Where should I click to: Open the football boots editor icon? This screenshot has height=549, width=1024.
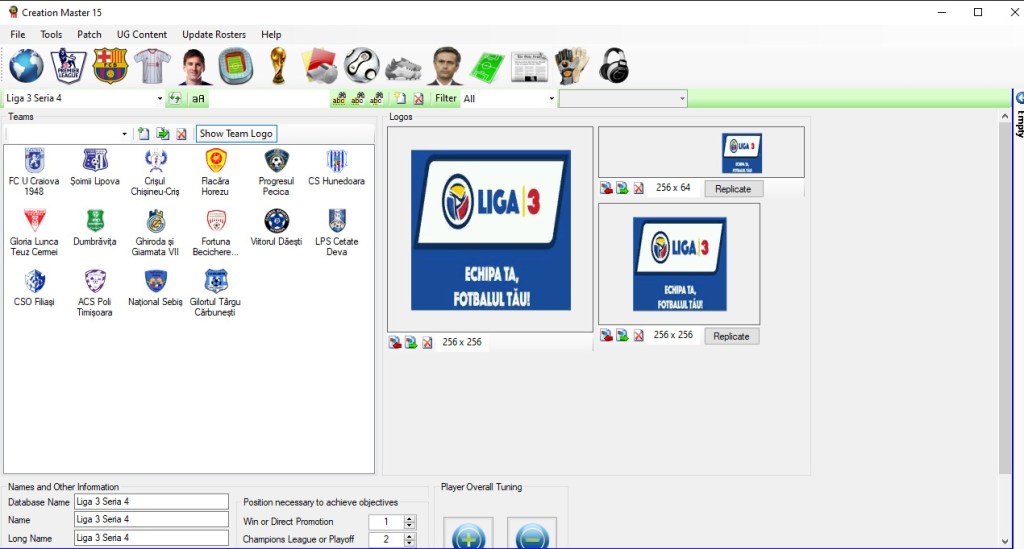point(403,66)
